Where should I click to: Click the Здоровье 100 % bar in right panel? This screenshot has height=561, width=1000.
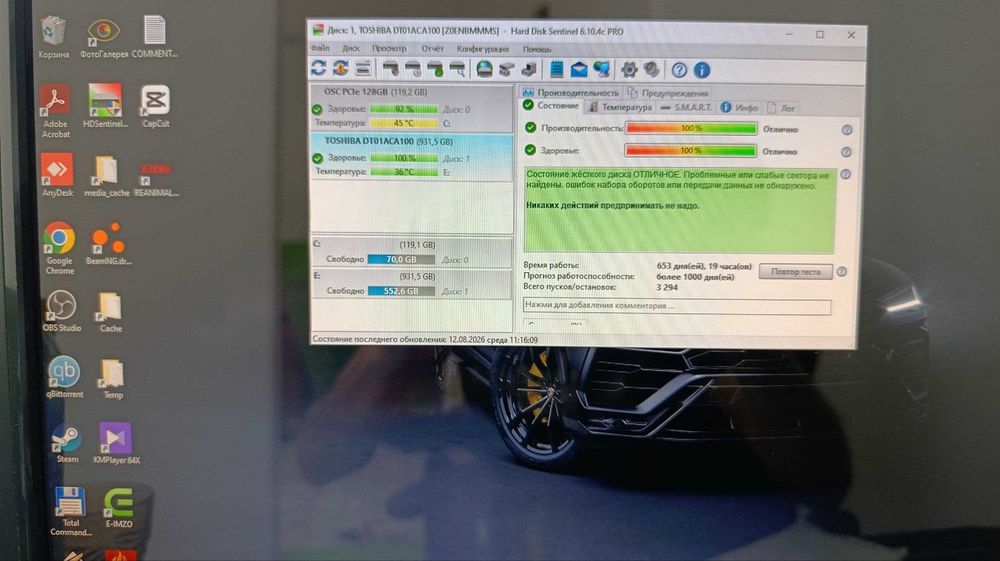click(691, 151)
